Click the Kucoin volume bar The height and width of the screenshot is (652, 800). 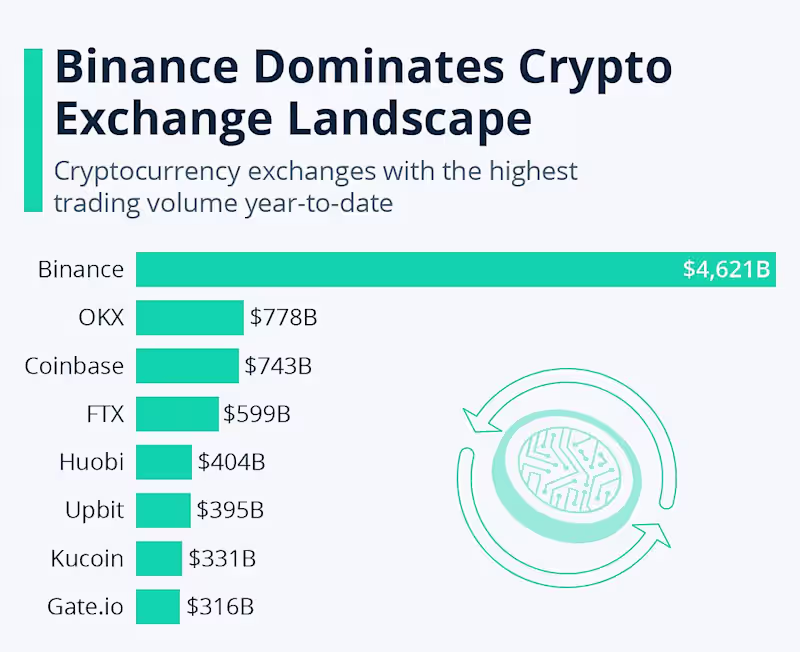(159, 558)
